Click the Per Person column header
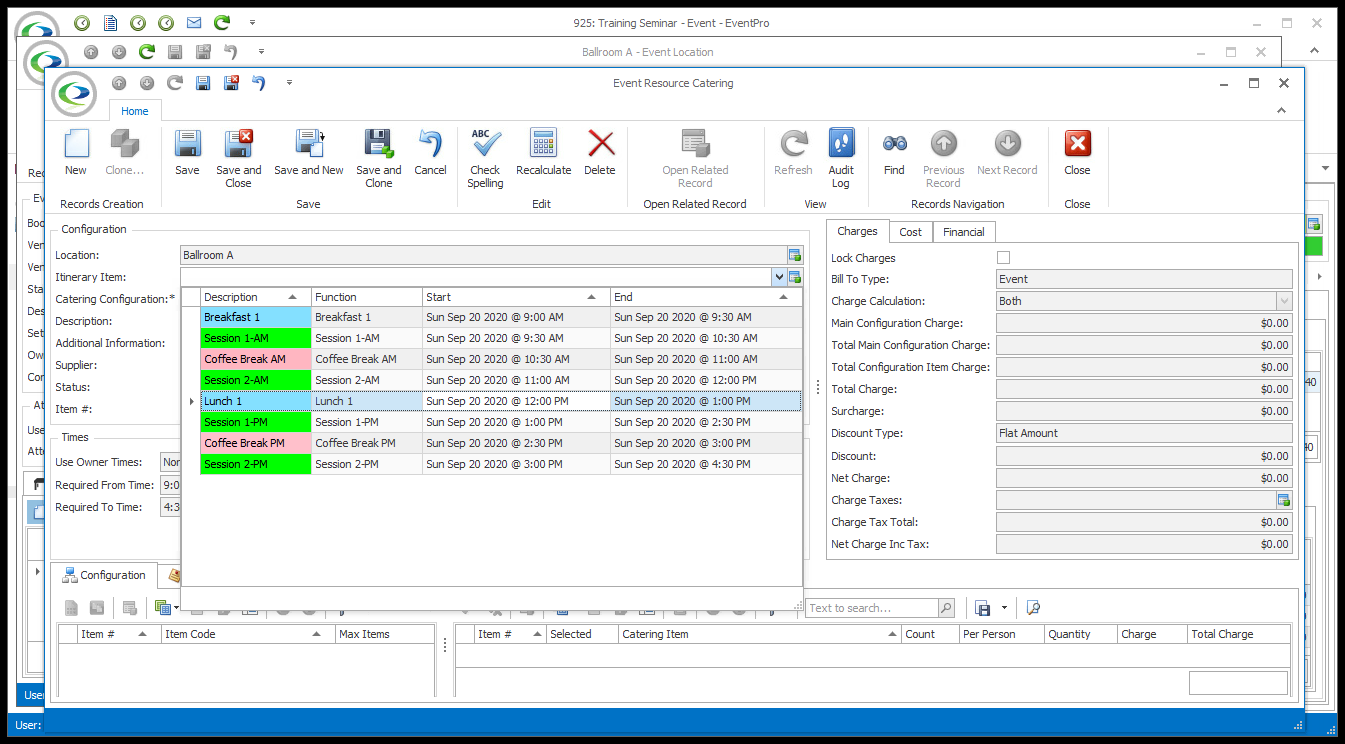 [x=1001, y=634]
